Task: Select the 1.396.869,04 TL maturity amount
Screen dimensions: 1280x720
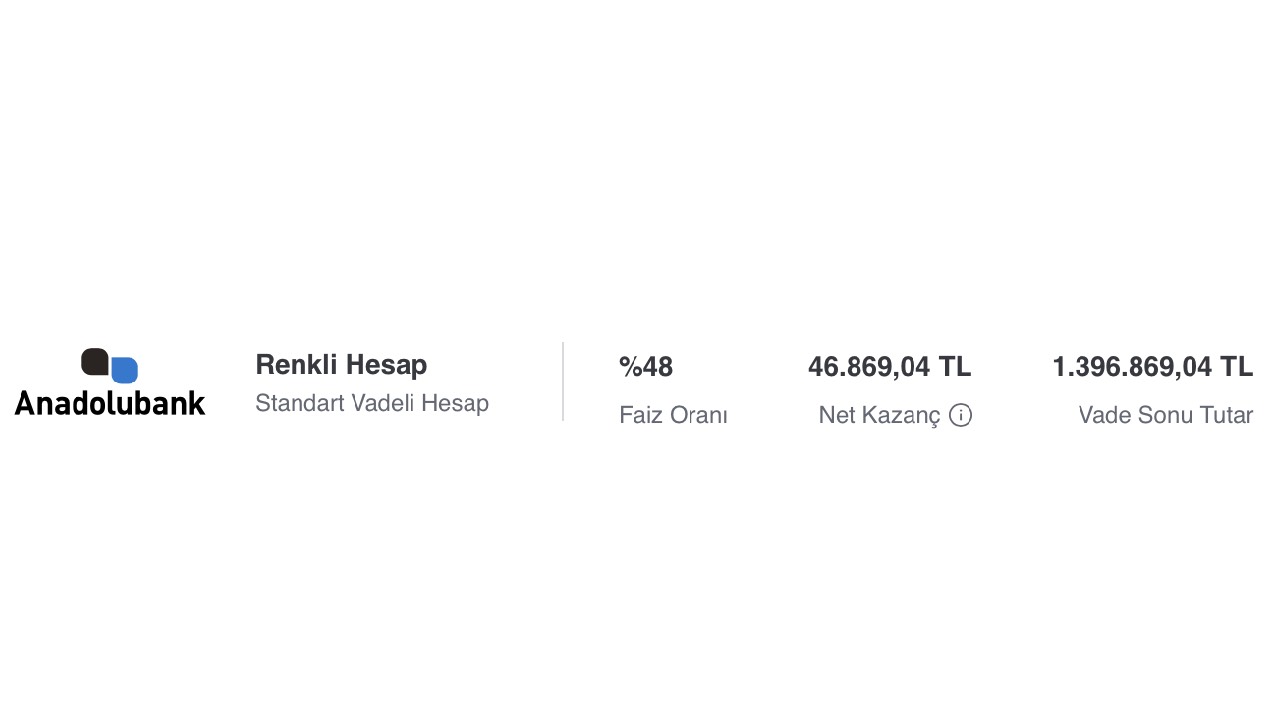Action: pos(1152,367)
